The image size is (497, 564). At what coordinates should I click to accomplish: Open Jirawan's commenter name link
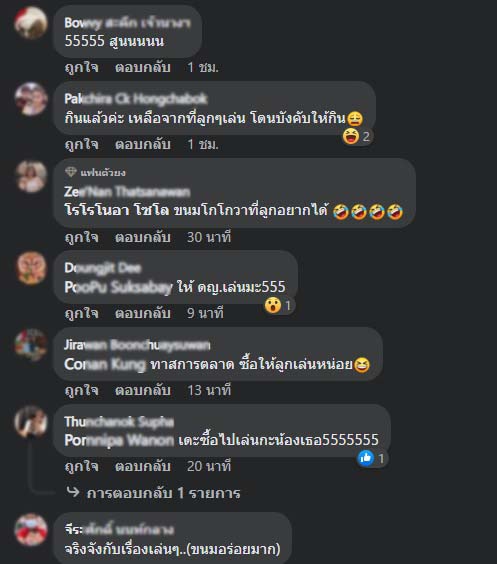pyautogui.click(x=137, y=345)
